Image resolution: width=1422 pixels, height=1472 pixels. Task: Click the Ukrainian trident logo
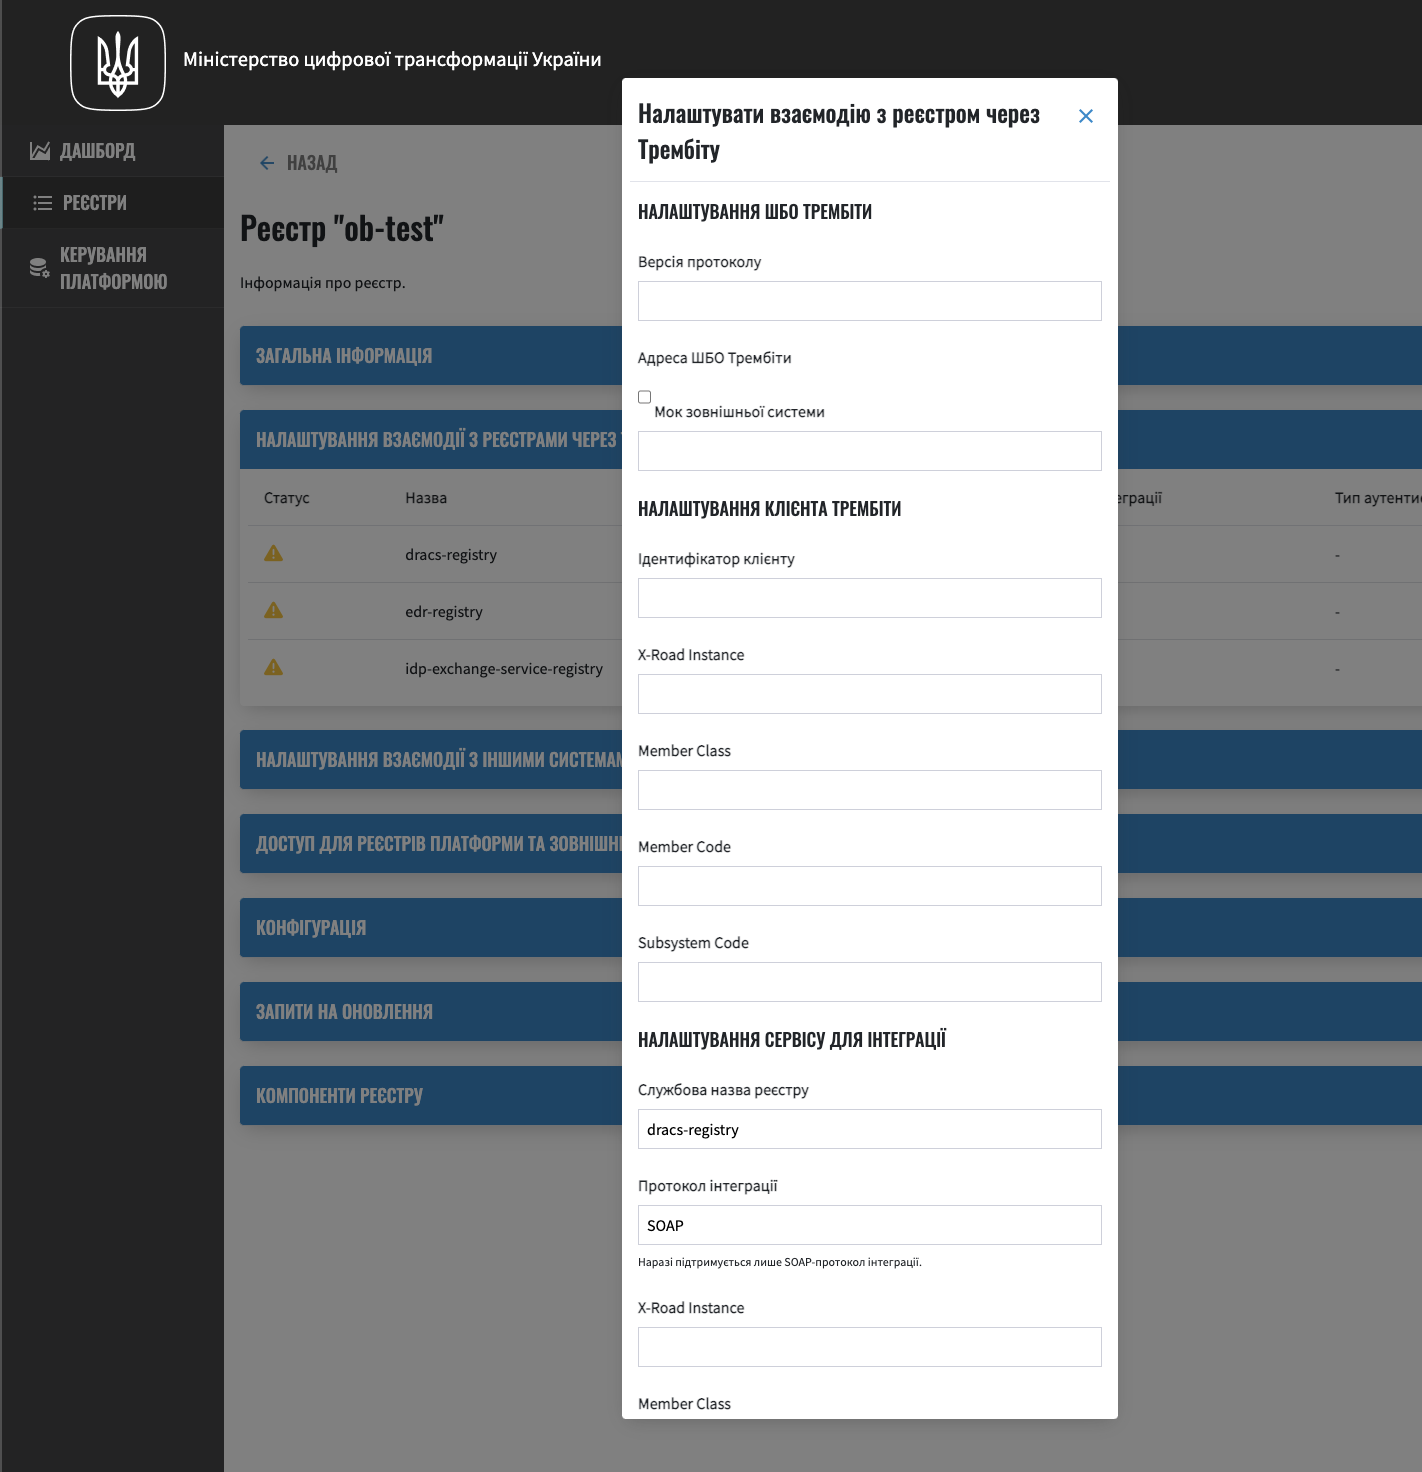118,63
